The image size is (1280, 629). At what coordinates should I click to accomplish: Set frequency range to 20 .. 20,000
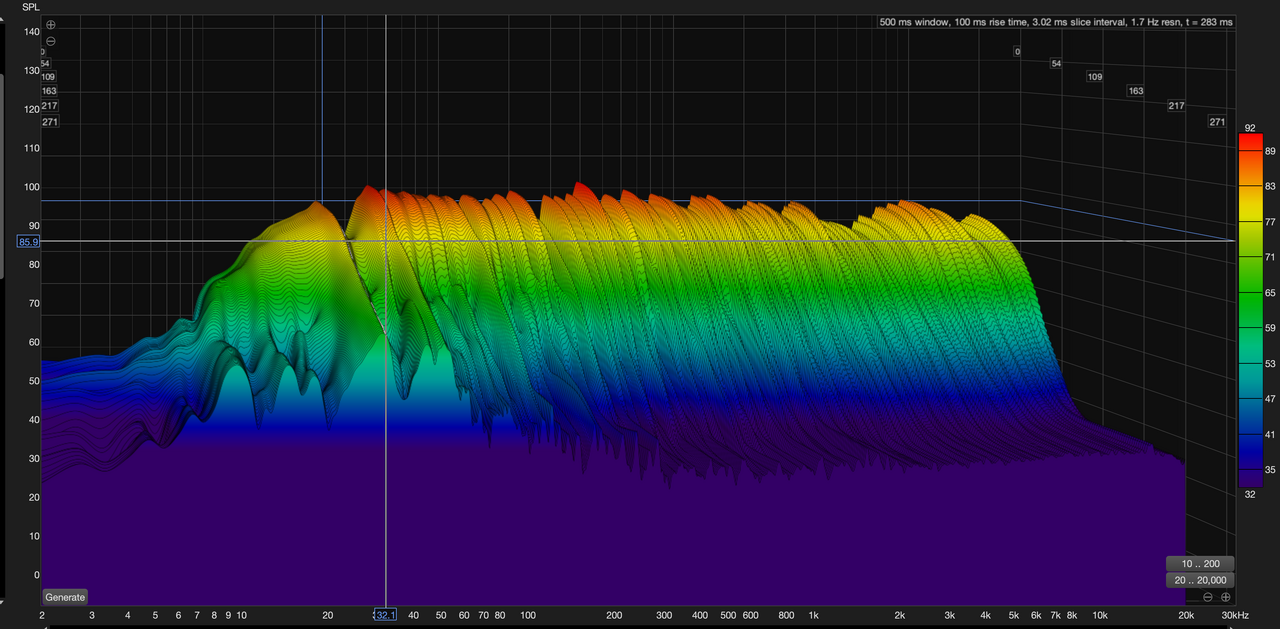(1200, 580)
